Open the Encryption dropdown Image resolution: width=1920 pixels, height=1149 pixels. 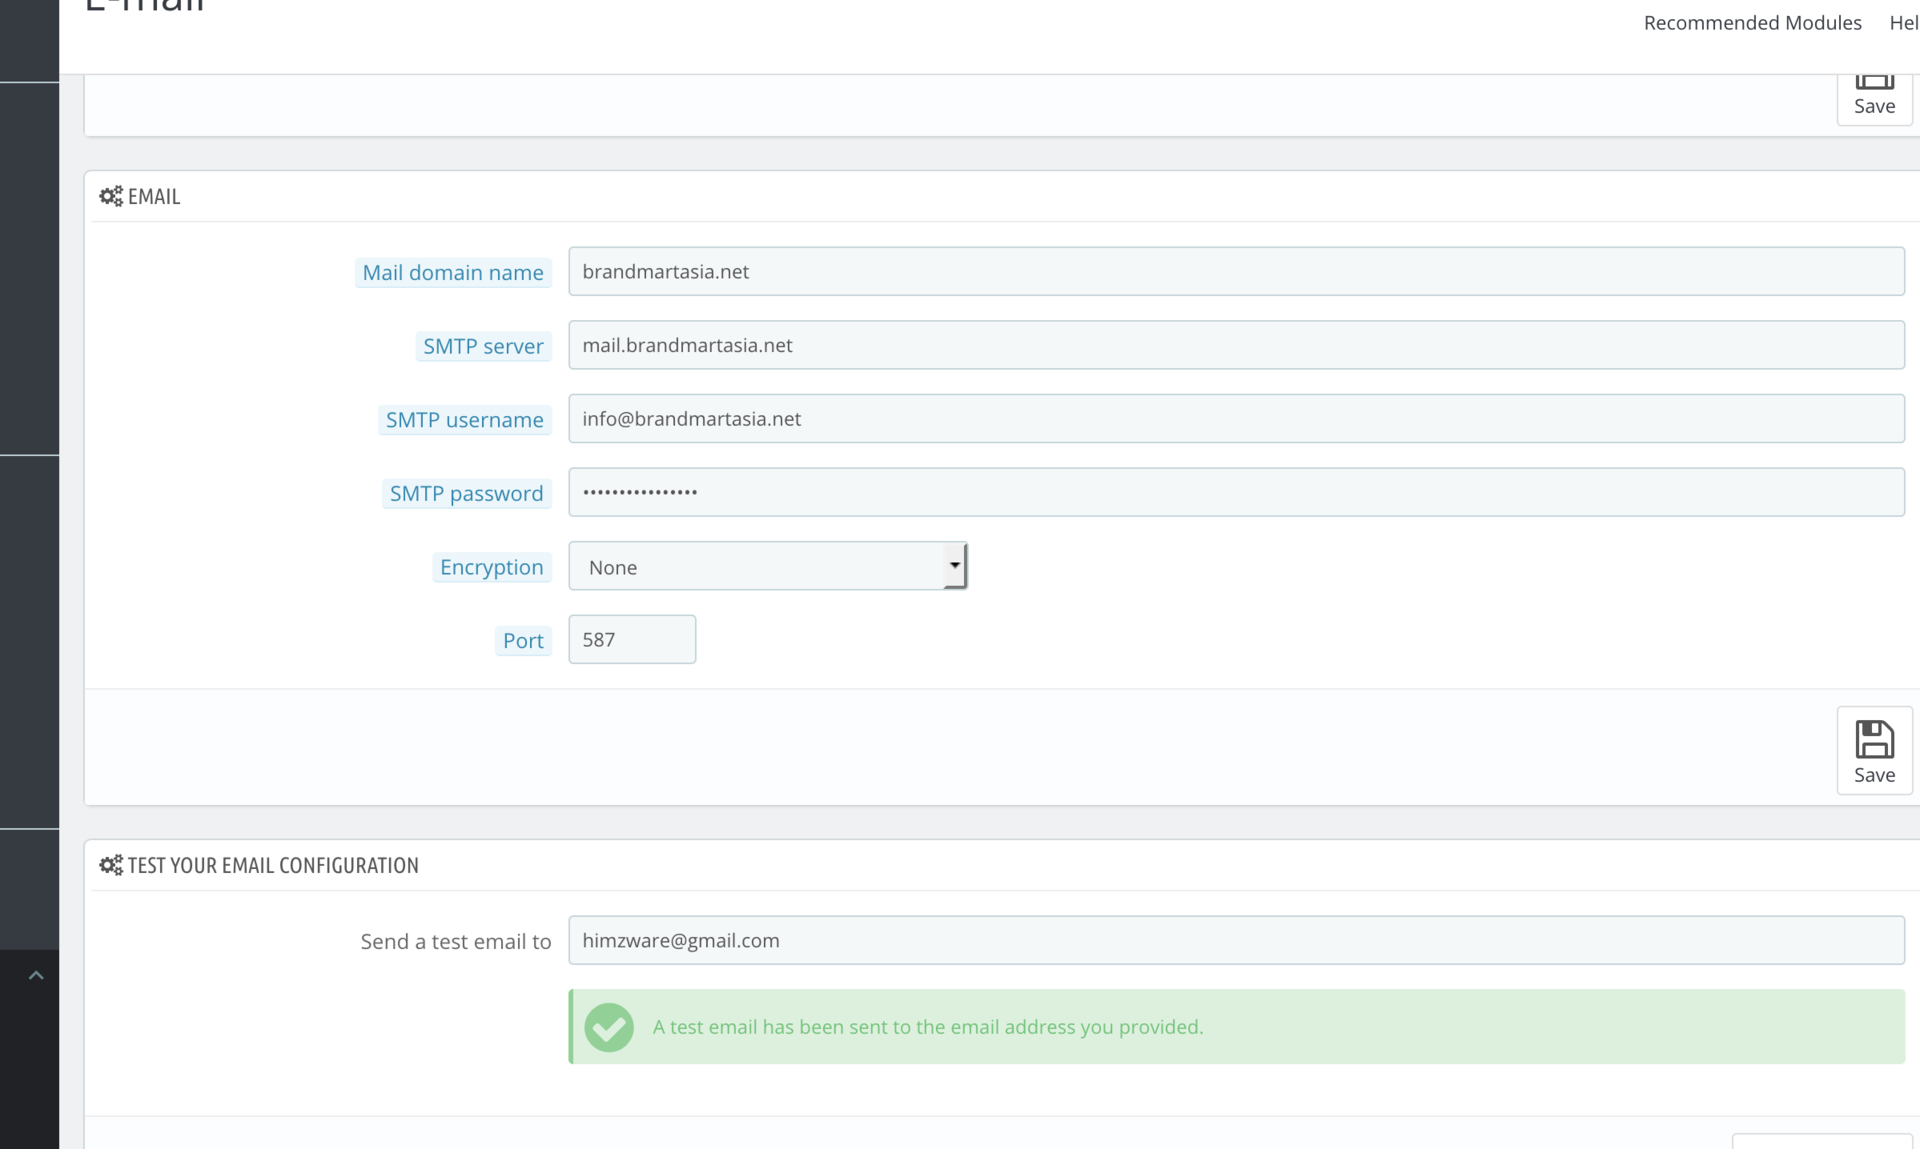[767, 566]
